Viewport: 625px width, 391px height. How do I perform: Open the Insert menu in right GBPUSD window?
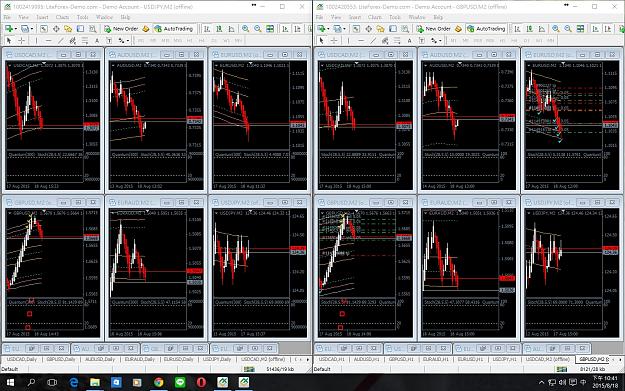(355, 17)
